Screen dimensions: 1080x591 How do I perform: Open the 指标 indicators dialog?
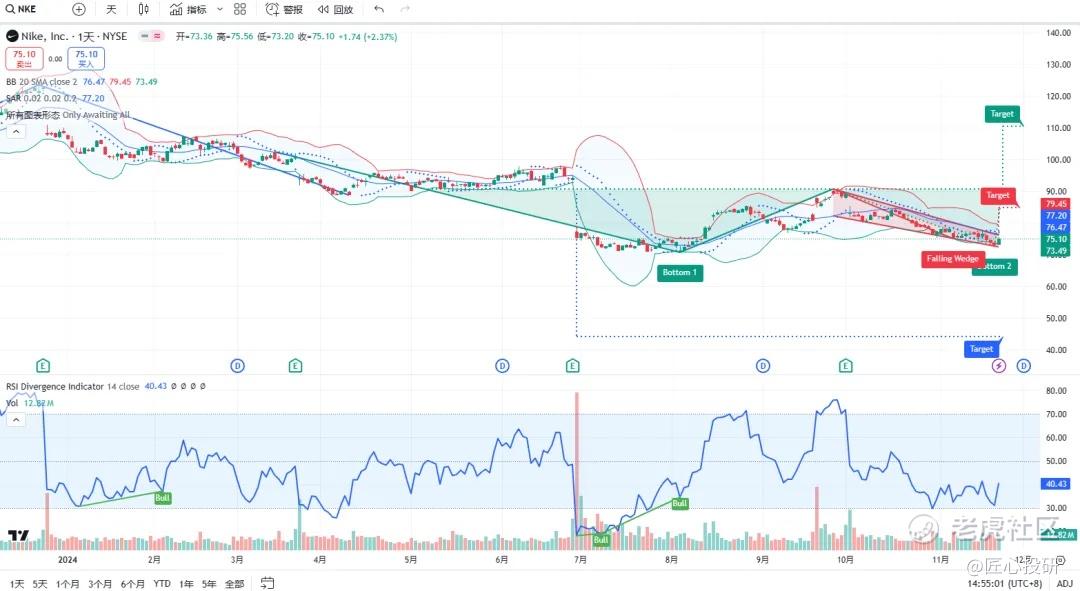point(188,9)
